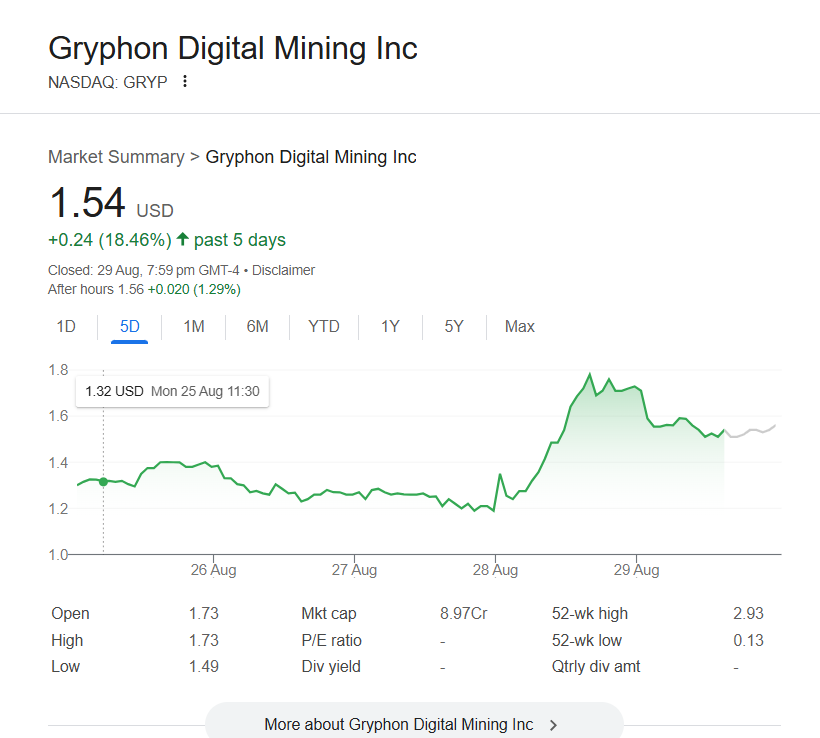
Task: Click the green up-arrow price change indicator
Action: [x=182, y=240]
